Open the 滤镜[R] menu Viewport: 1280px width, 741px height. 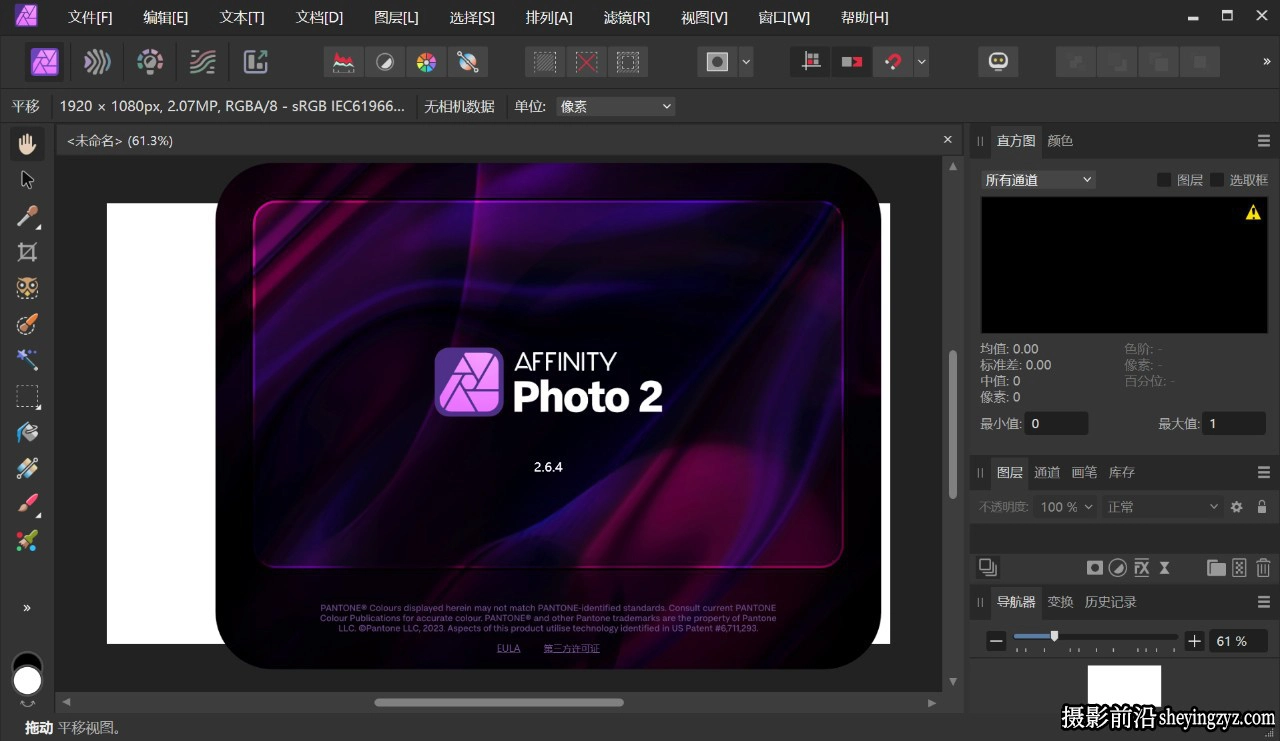tap(627, 17)
